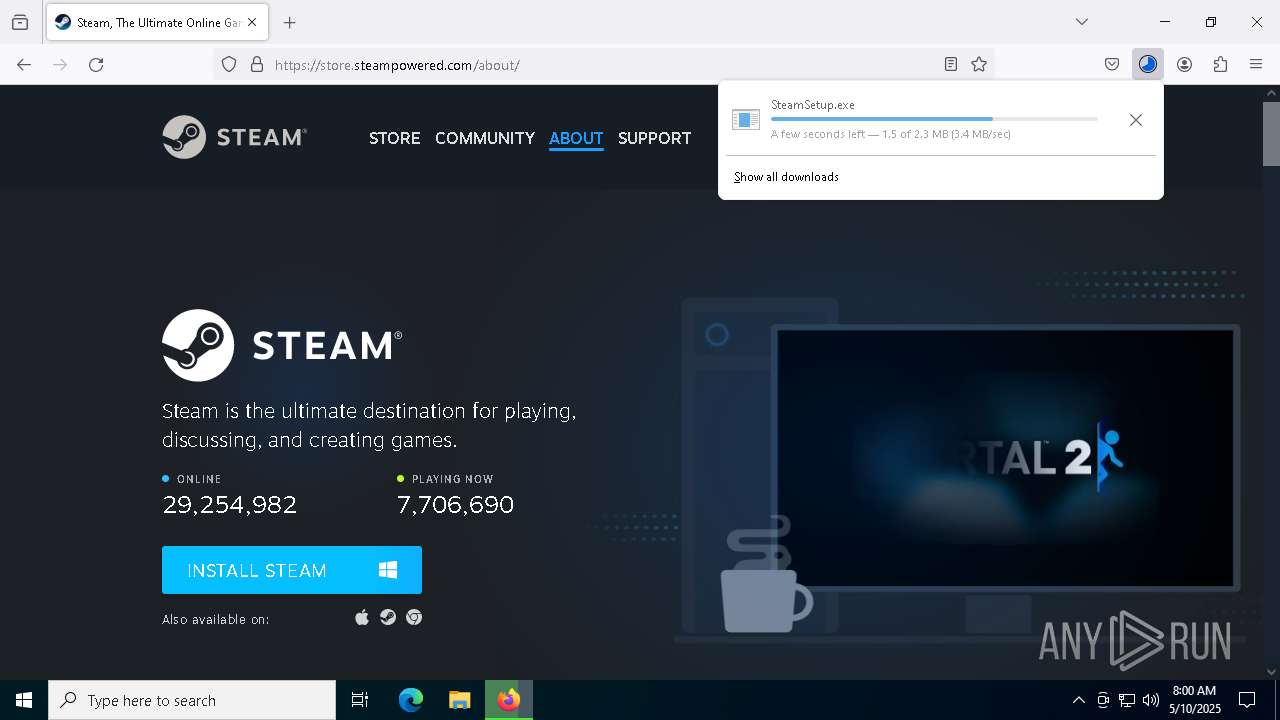This screenshot has width=1280, height=720.
Task: Click playing now count 7,706,690
Action: point(456,505)
